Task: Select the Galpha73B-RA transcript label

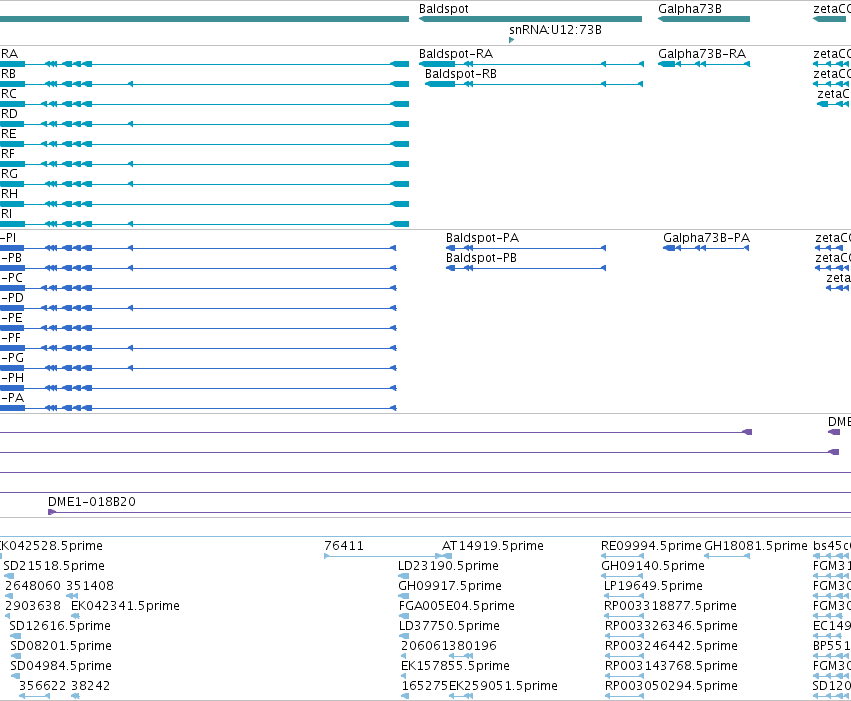Action: point(702,54)
